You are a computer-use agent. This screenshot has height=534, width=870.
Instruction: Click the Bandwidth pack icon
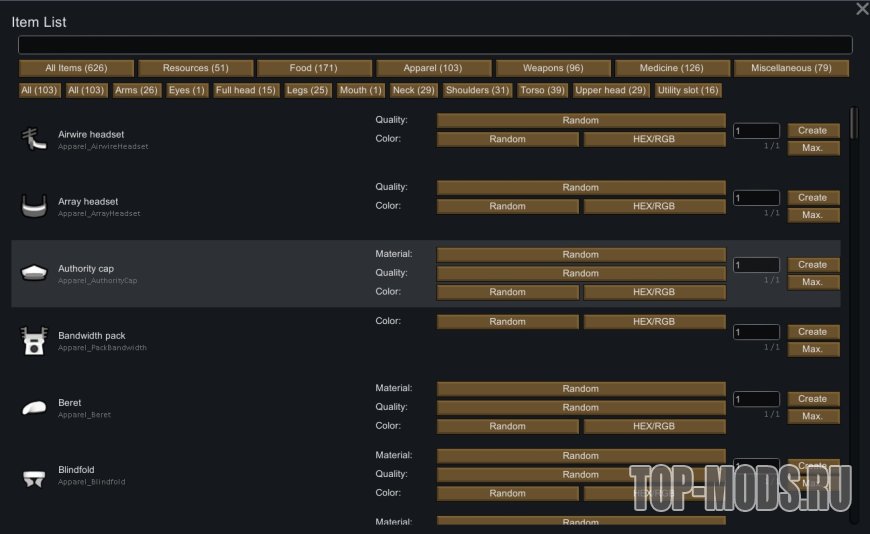coord(34,341)
